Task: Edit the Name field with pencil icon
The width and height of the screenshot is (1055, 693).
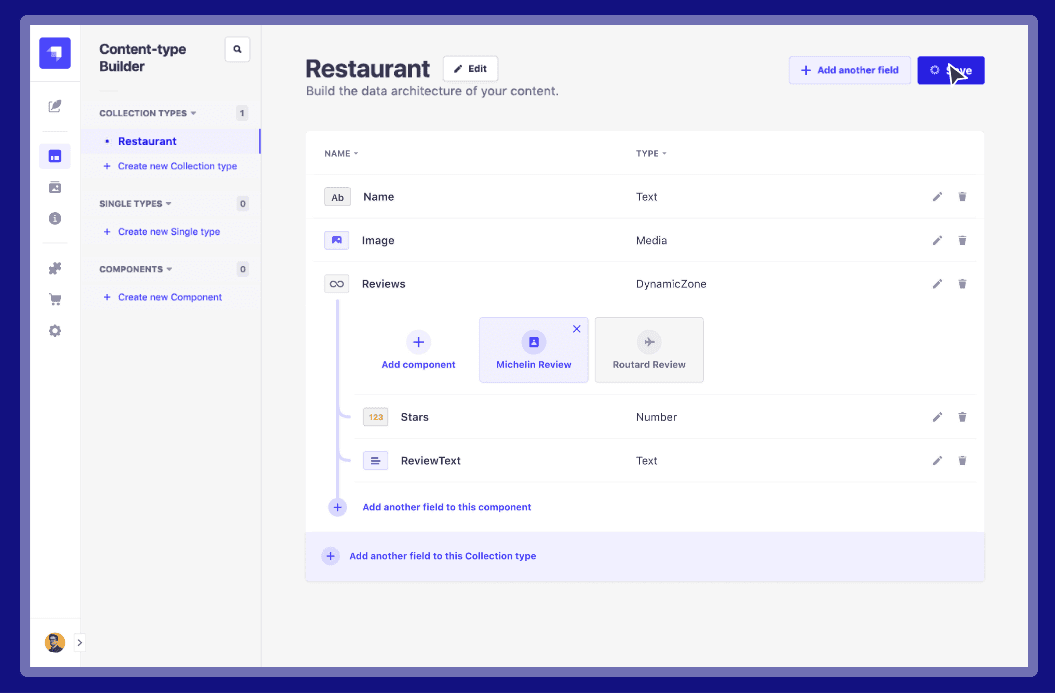Action: pos(937,197)
